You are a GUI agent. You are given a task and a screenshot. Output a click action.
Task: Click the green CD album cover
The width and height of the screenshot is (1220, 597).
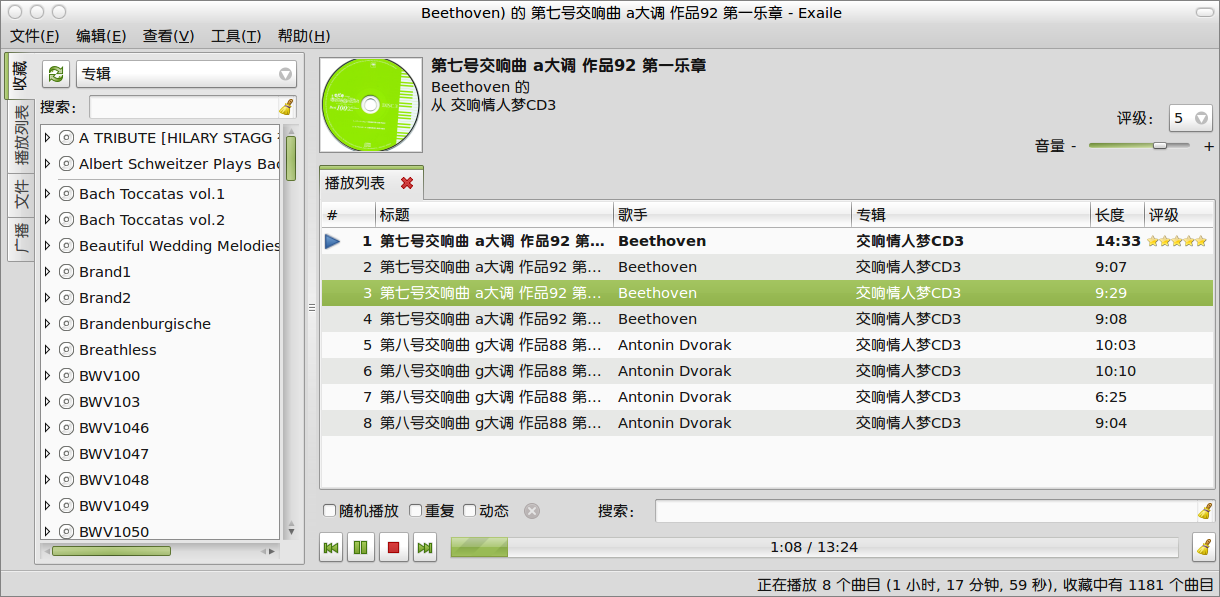369,105
